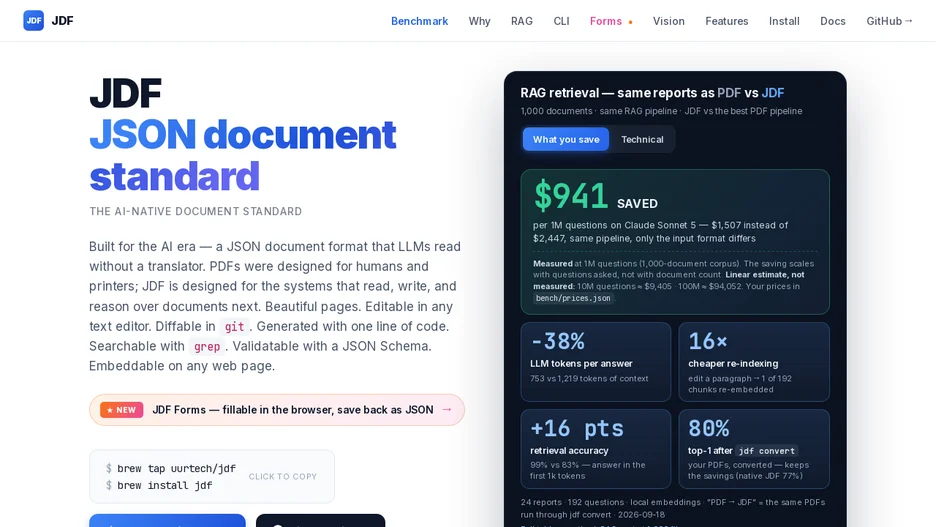Click the $941 SAVED figure
936x527 pixels.
(596, 196)
